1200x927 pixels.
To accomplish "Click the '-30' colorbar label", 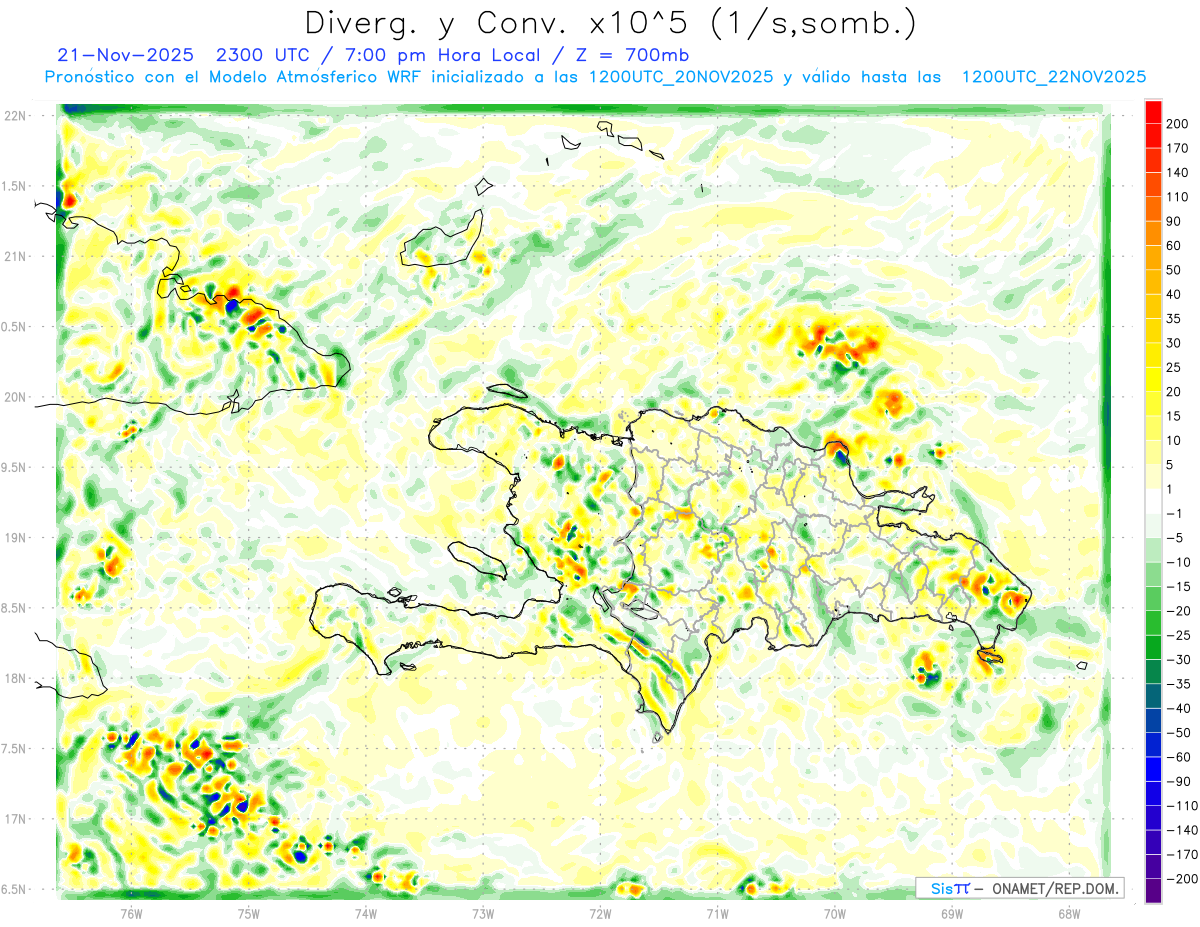I will pyautogui.click(x=1178, y=659).
